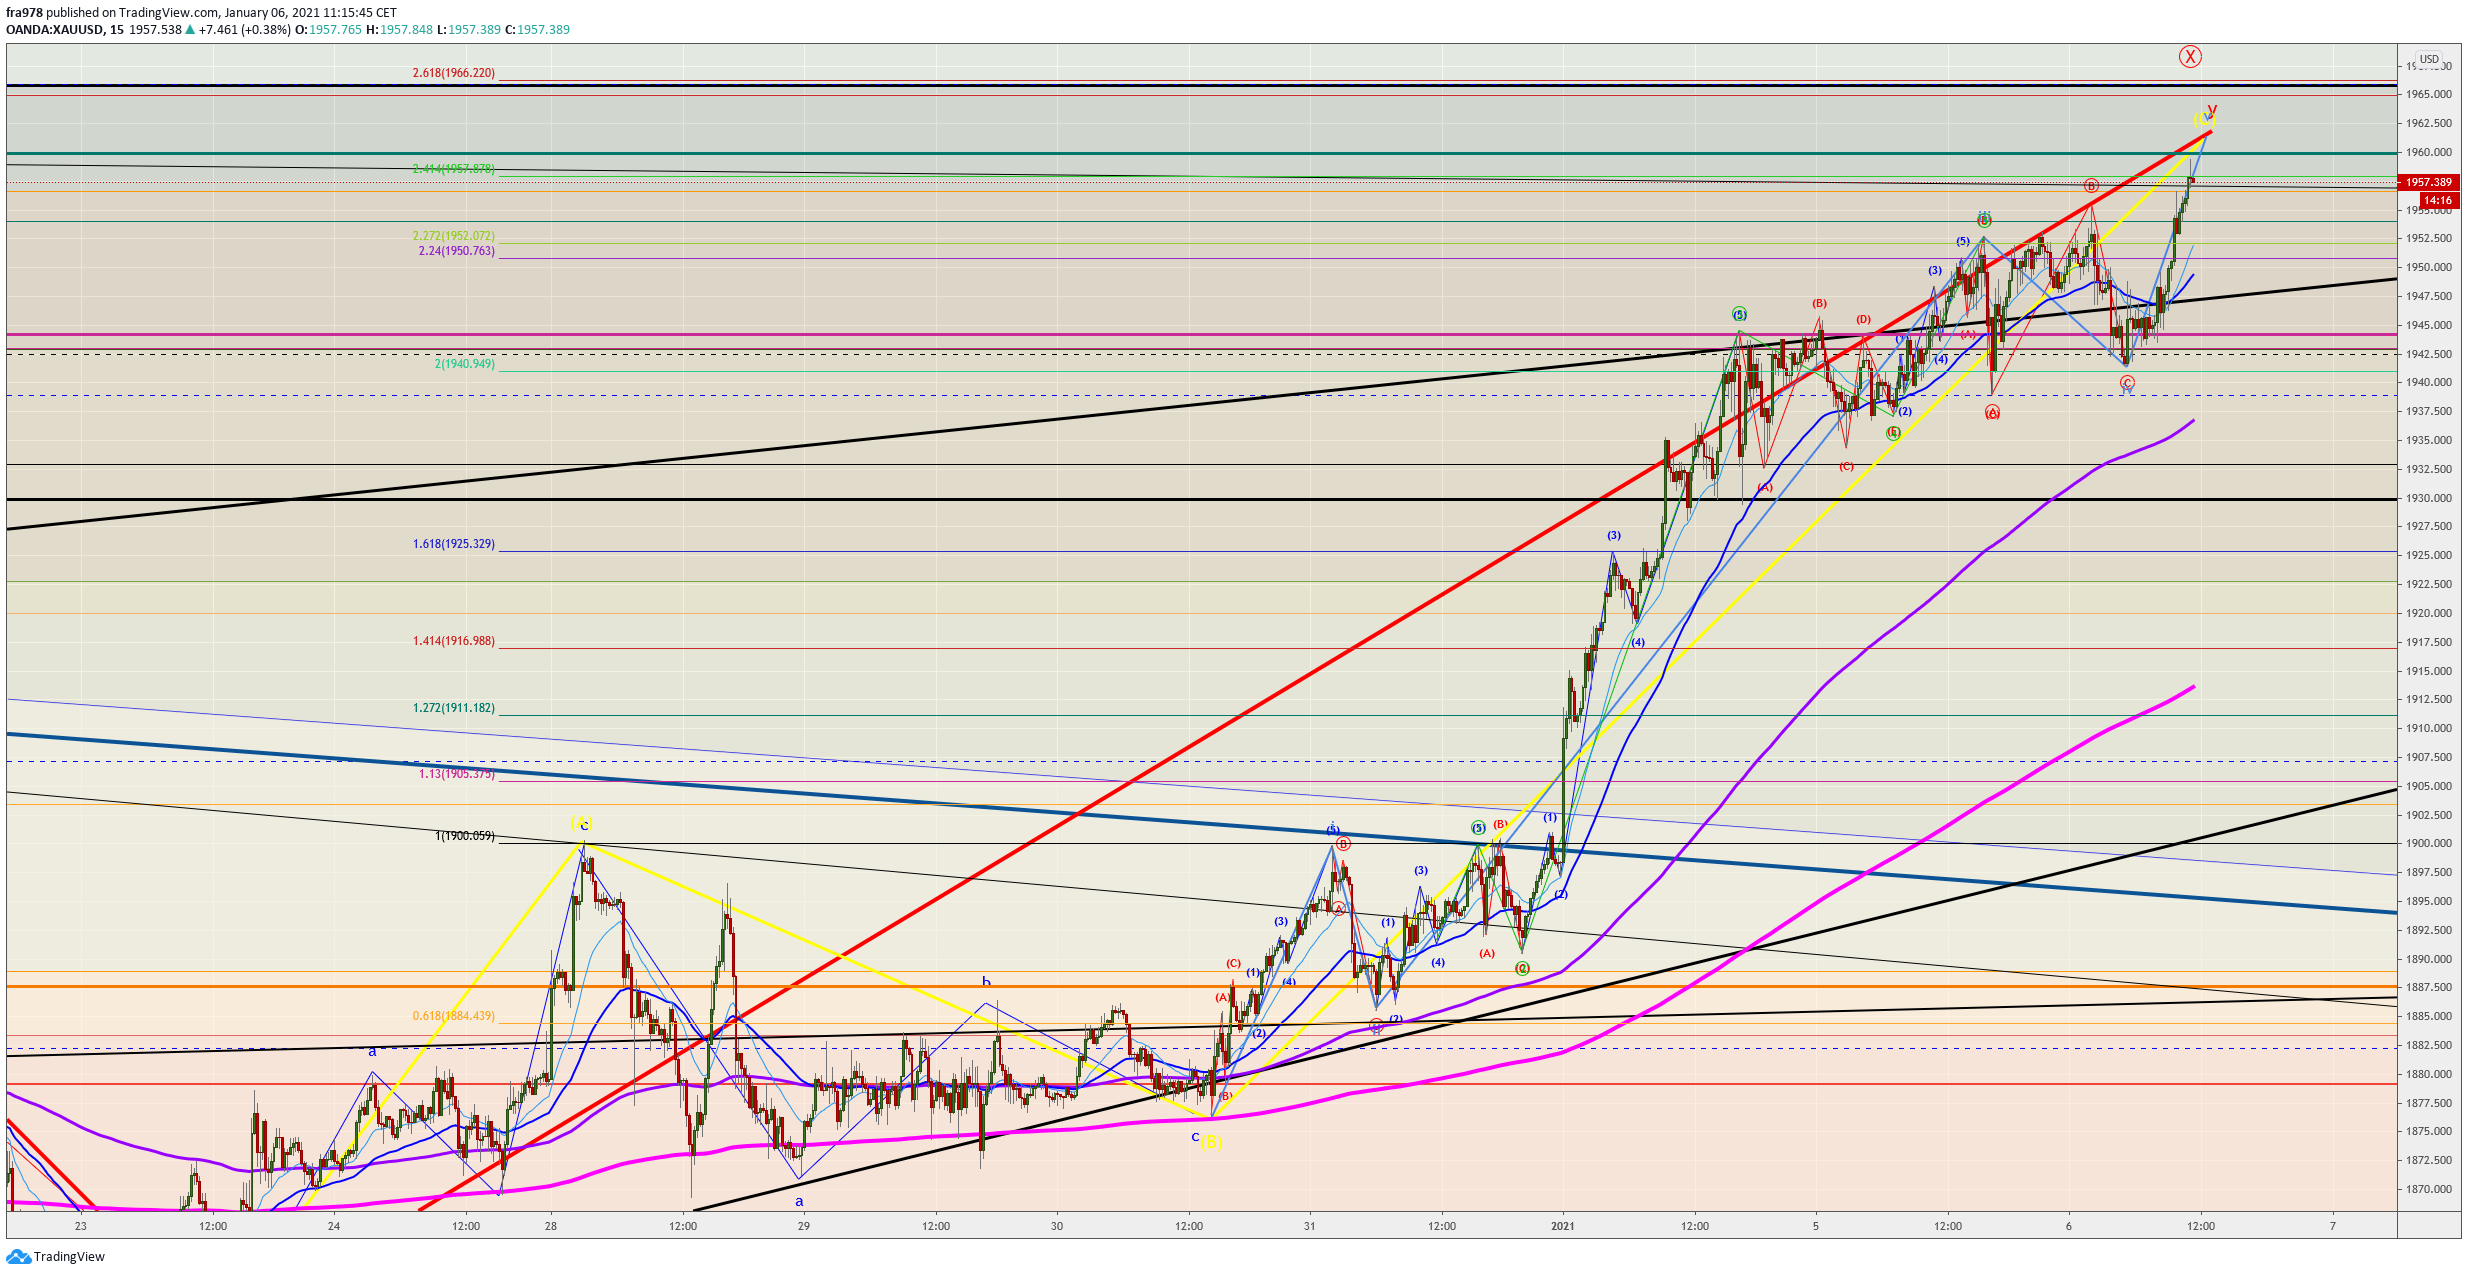Click the 1.272(1911.182) Fibonacci label
2468x1275 pixels.
point(453,708)
